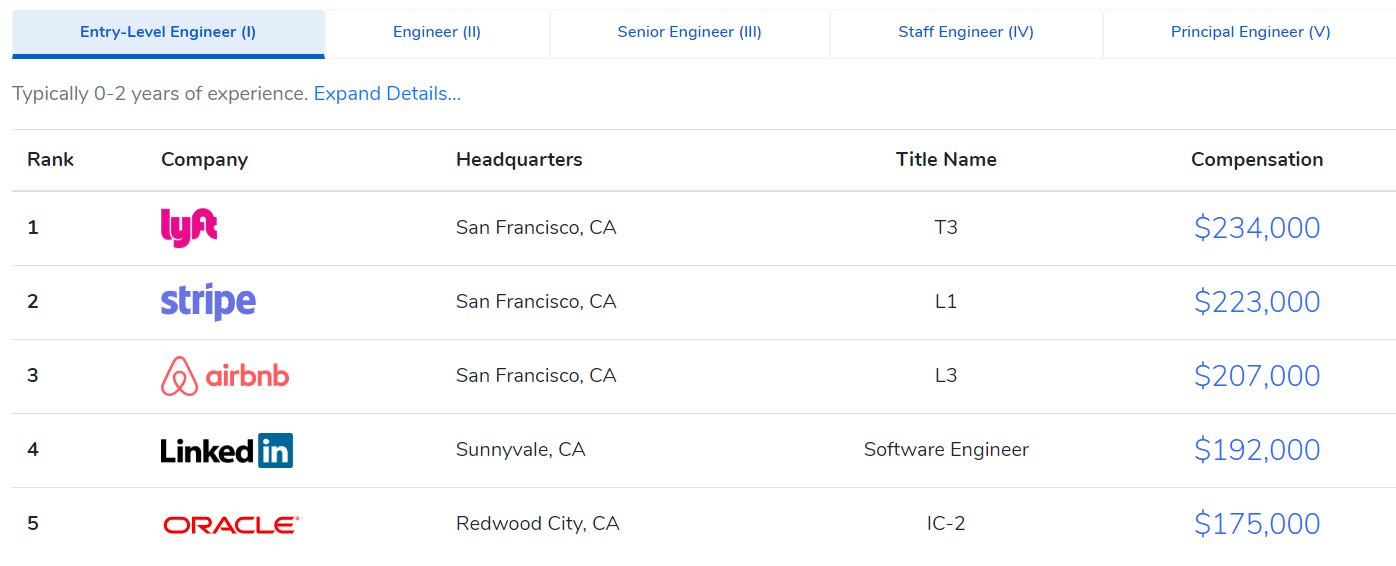
Task: Open LinkedIn's $192,000 compensation link
Action: [1257, 450]
